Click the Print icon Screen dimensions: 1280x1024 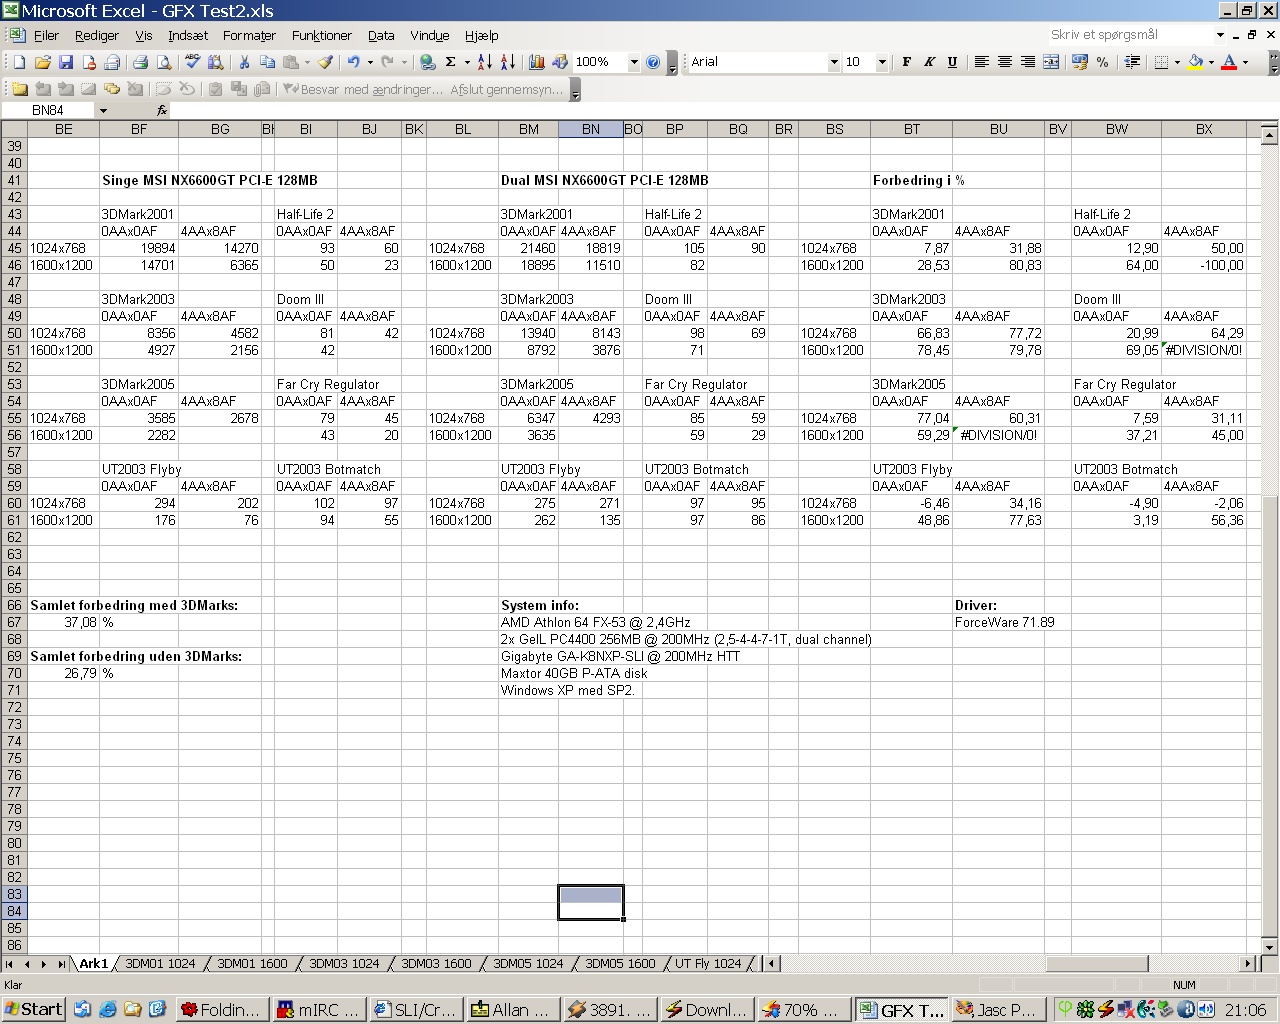tap(140, 62)
